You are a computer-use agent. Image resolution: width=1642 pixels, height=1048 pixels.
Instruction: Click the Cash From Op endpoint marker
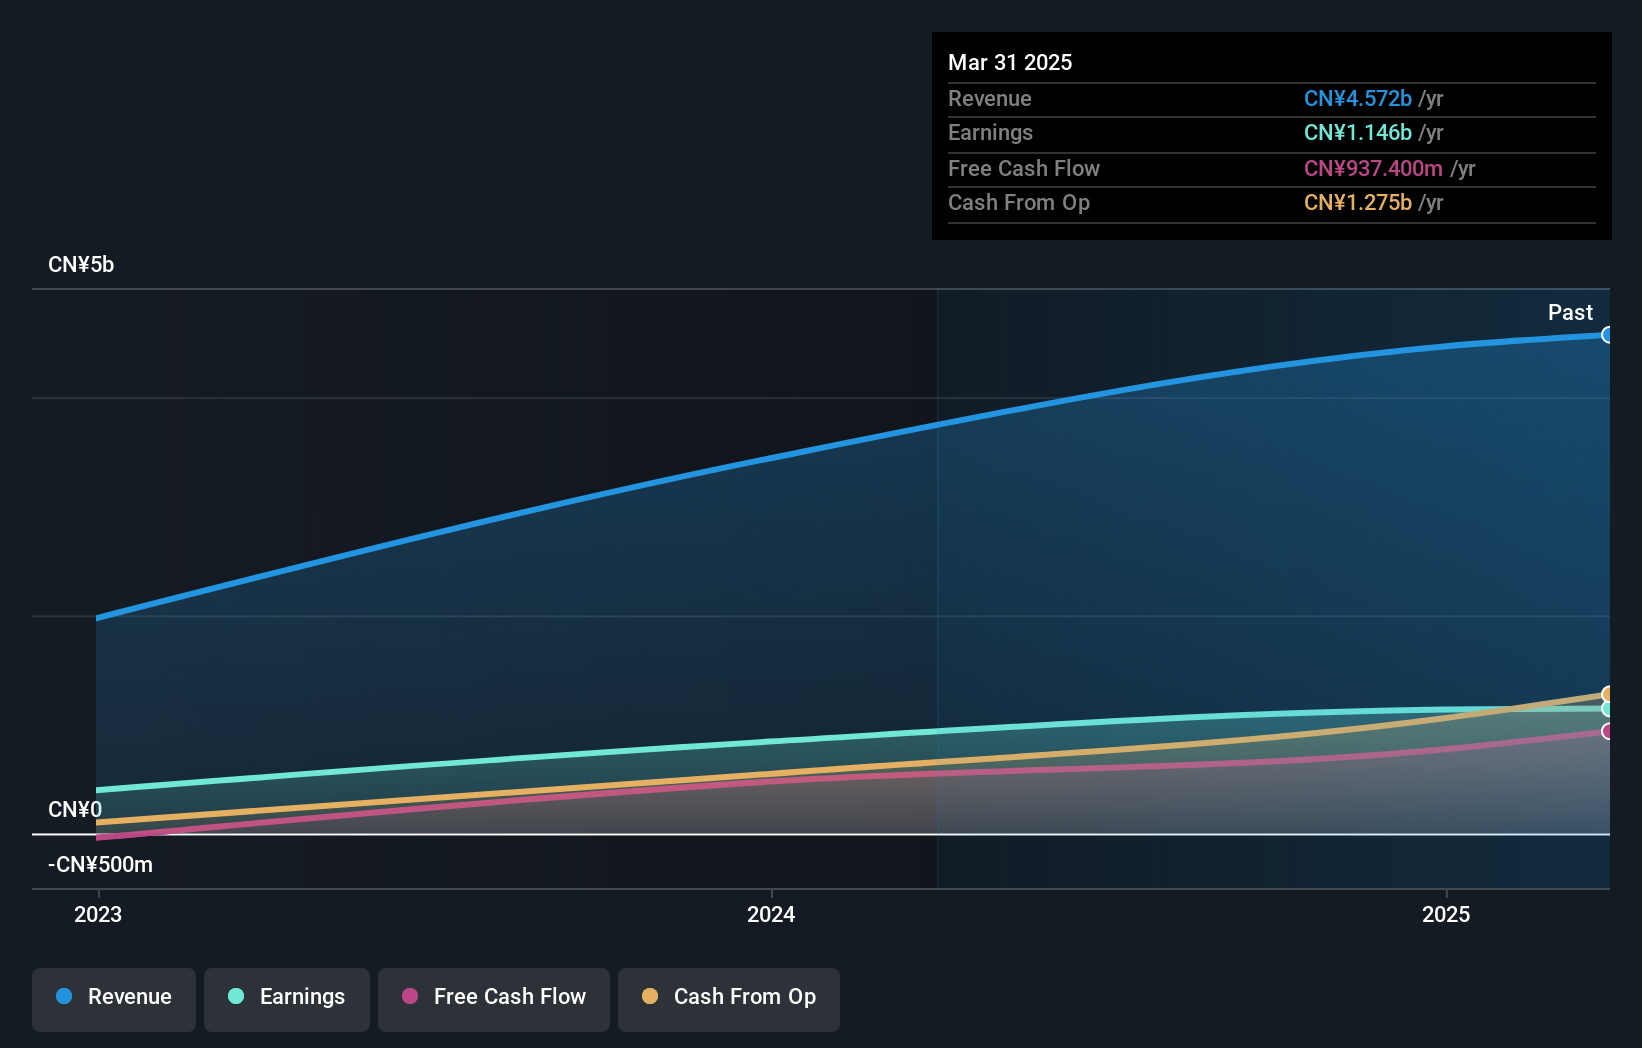tap(1607, 694)
